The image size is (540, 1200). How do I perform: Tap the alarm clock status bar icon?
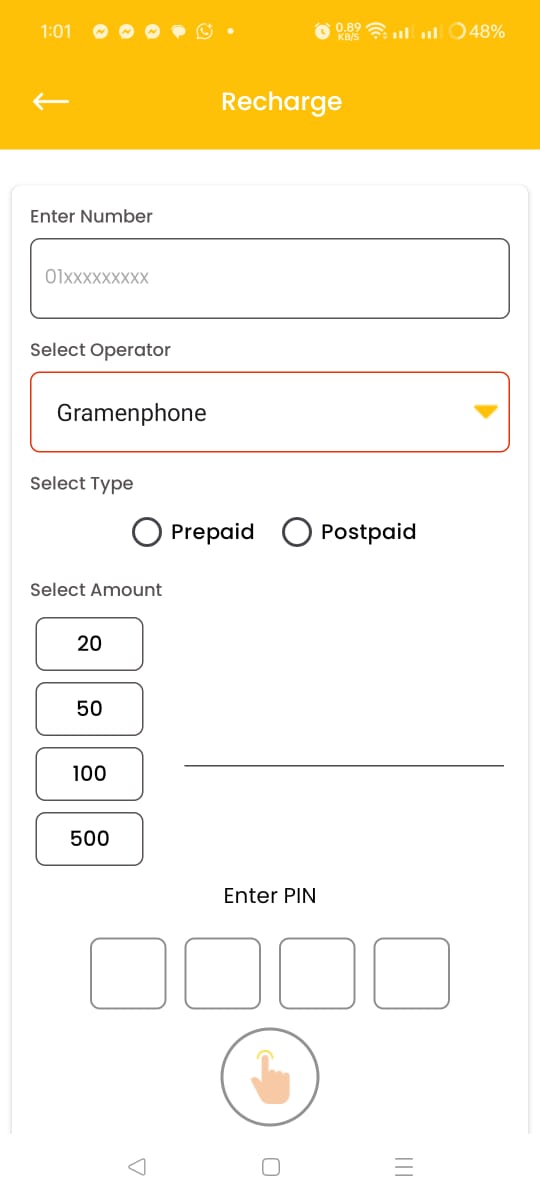point(322,31)
